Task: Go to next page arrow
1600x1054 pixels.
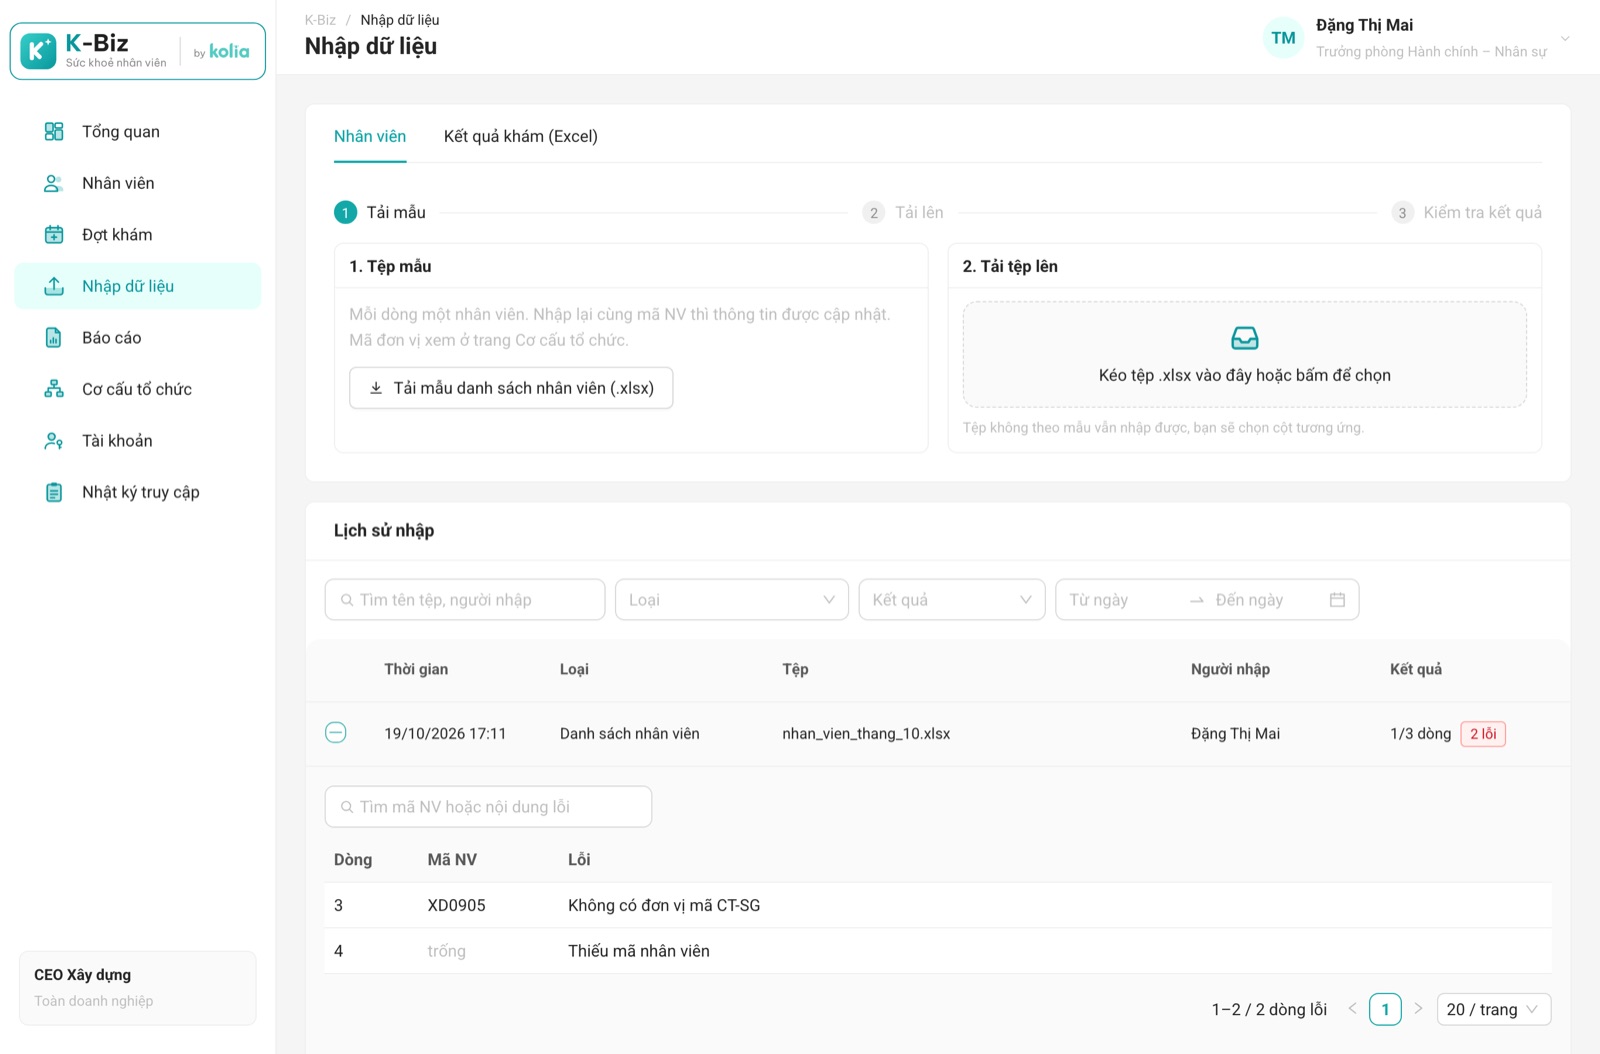Action: coord(1418,1009)
